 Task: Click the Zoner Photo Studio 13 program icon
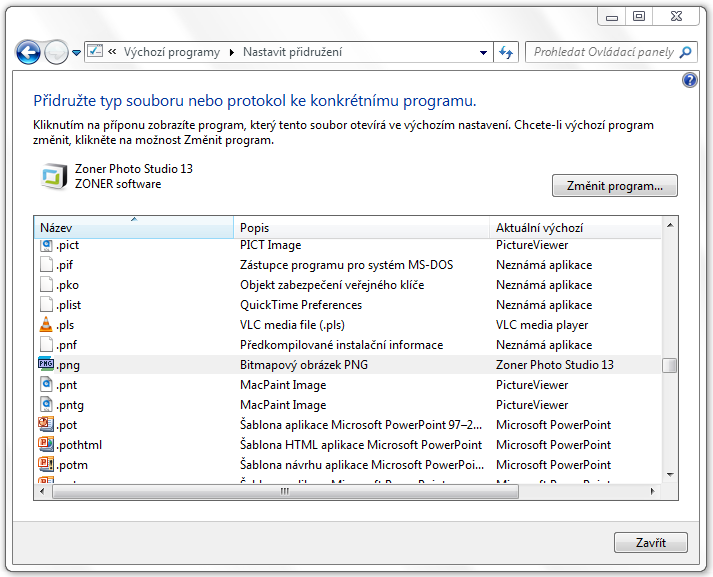pyautogui.click(x=54, y=176)
